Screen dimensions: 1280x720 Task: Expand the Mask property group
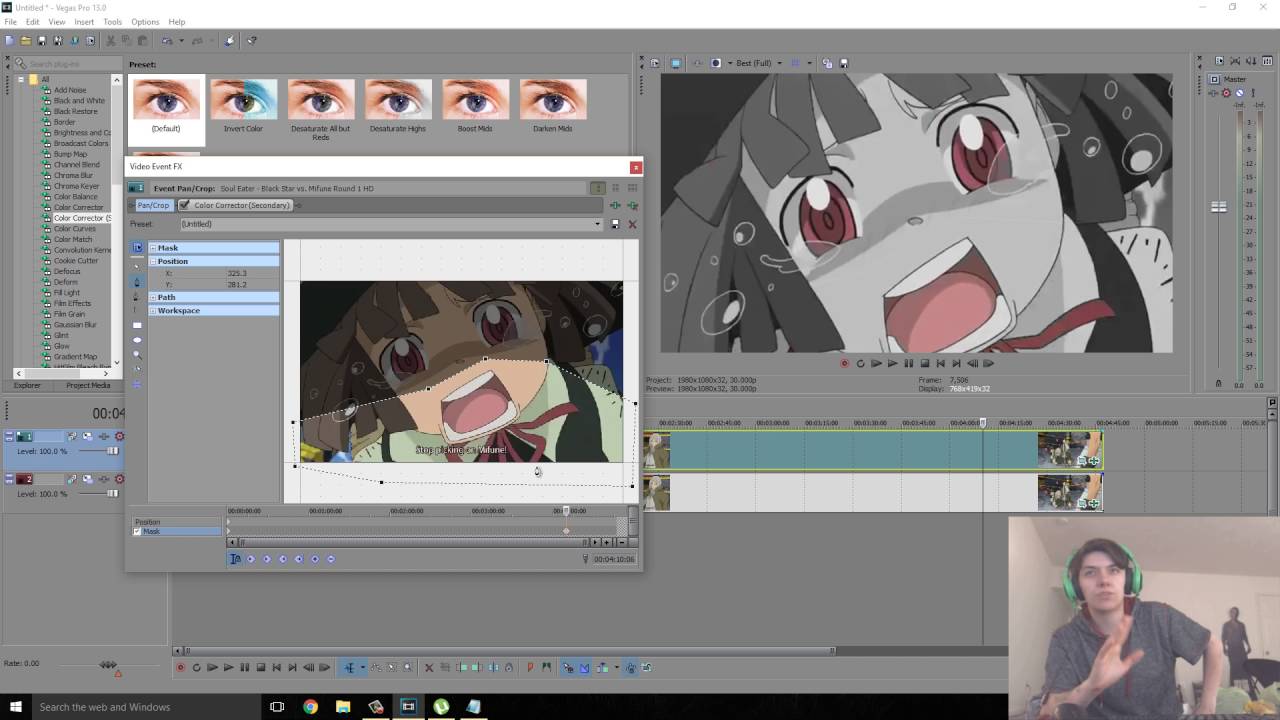153,248
